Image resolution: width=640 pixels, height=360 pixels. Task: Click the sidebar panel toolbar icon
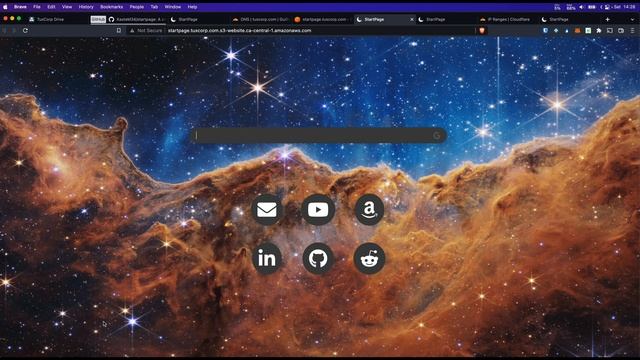(x=609, y=31)
